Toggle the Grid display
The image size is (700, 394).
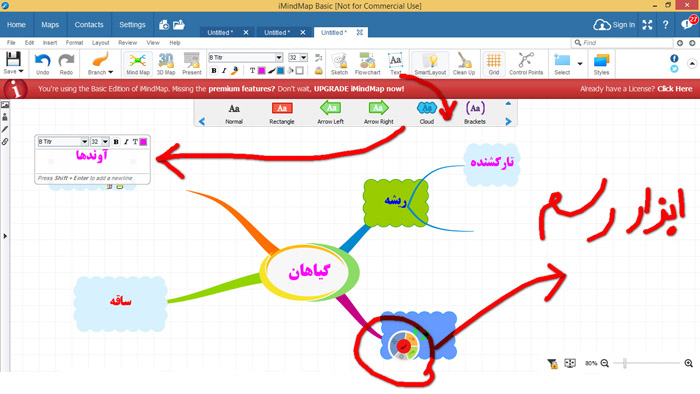(494, 63)
